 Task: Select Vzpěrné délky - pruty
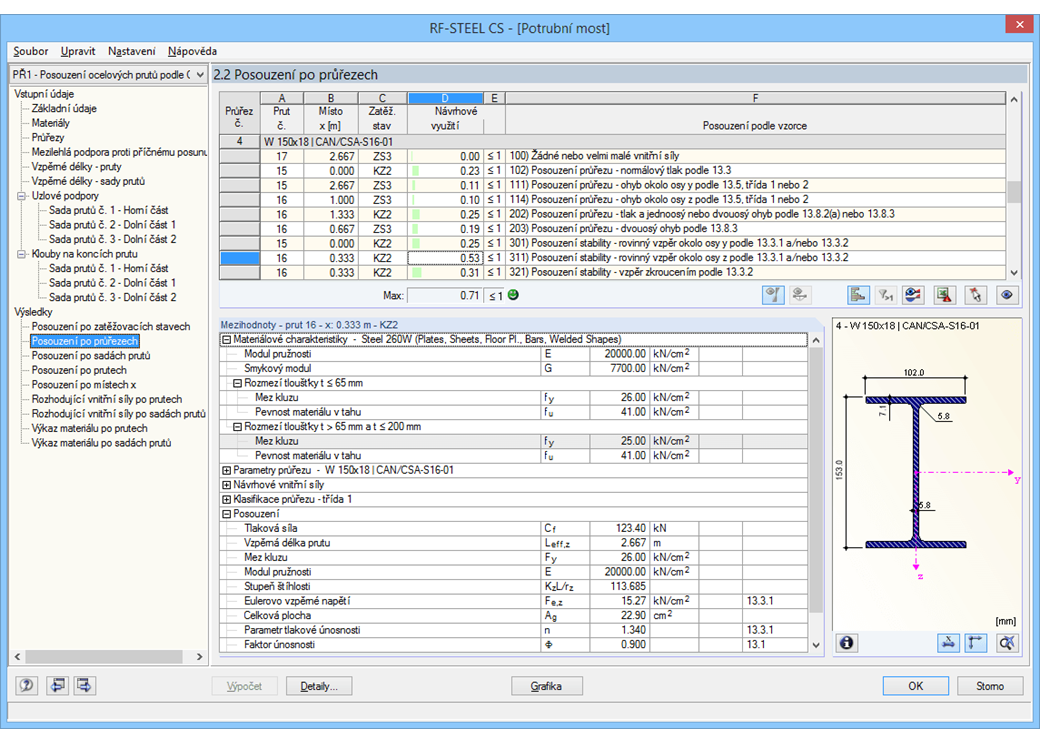coord(76,167)
